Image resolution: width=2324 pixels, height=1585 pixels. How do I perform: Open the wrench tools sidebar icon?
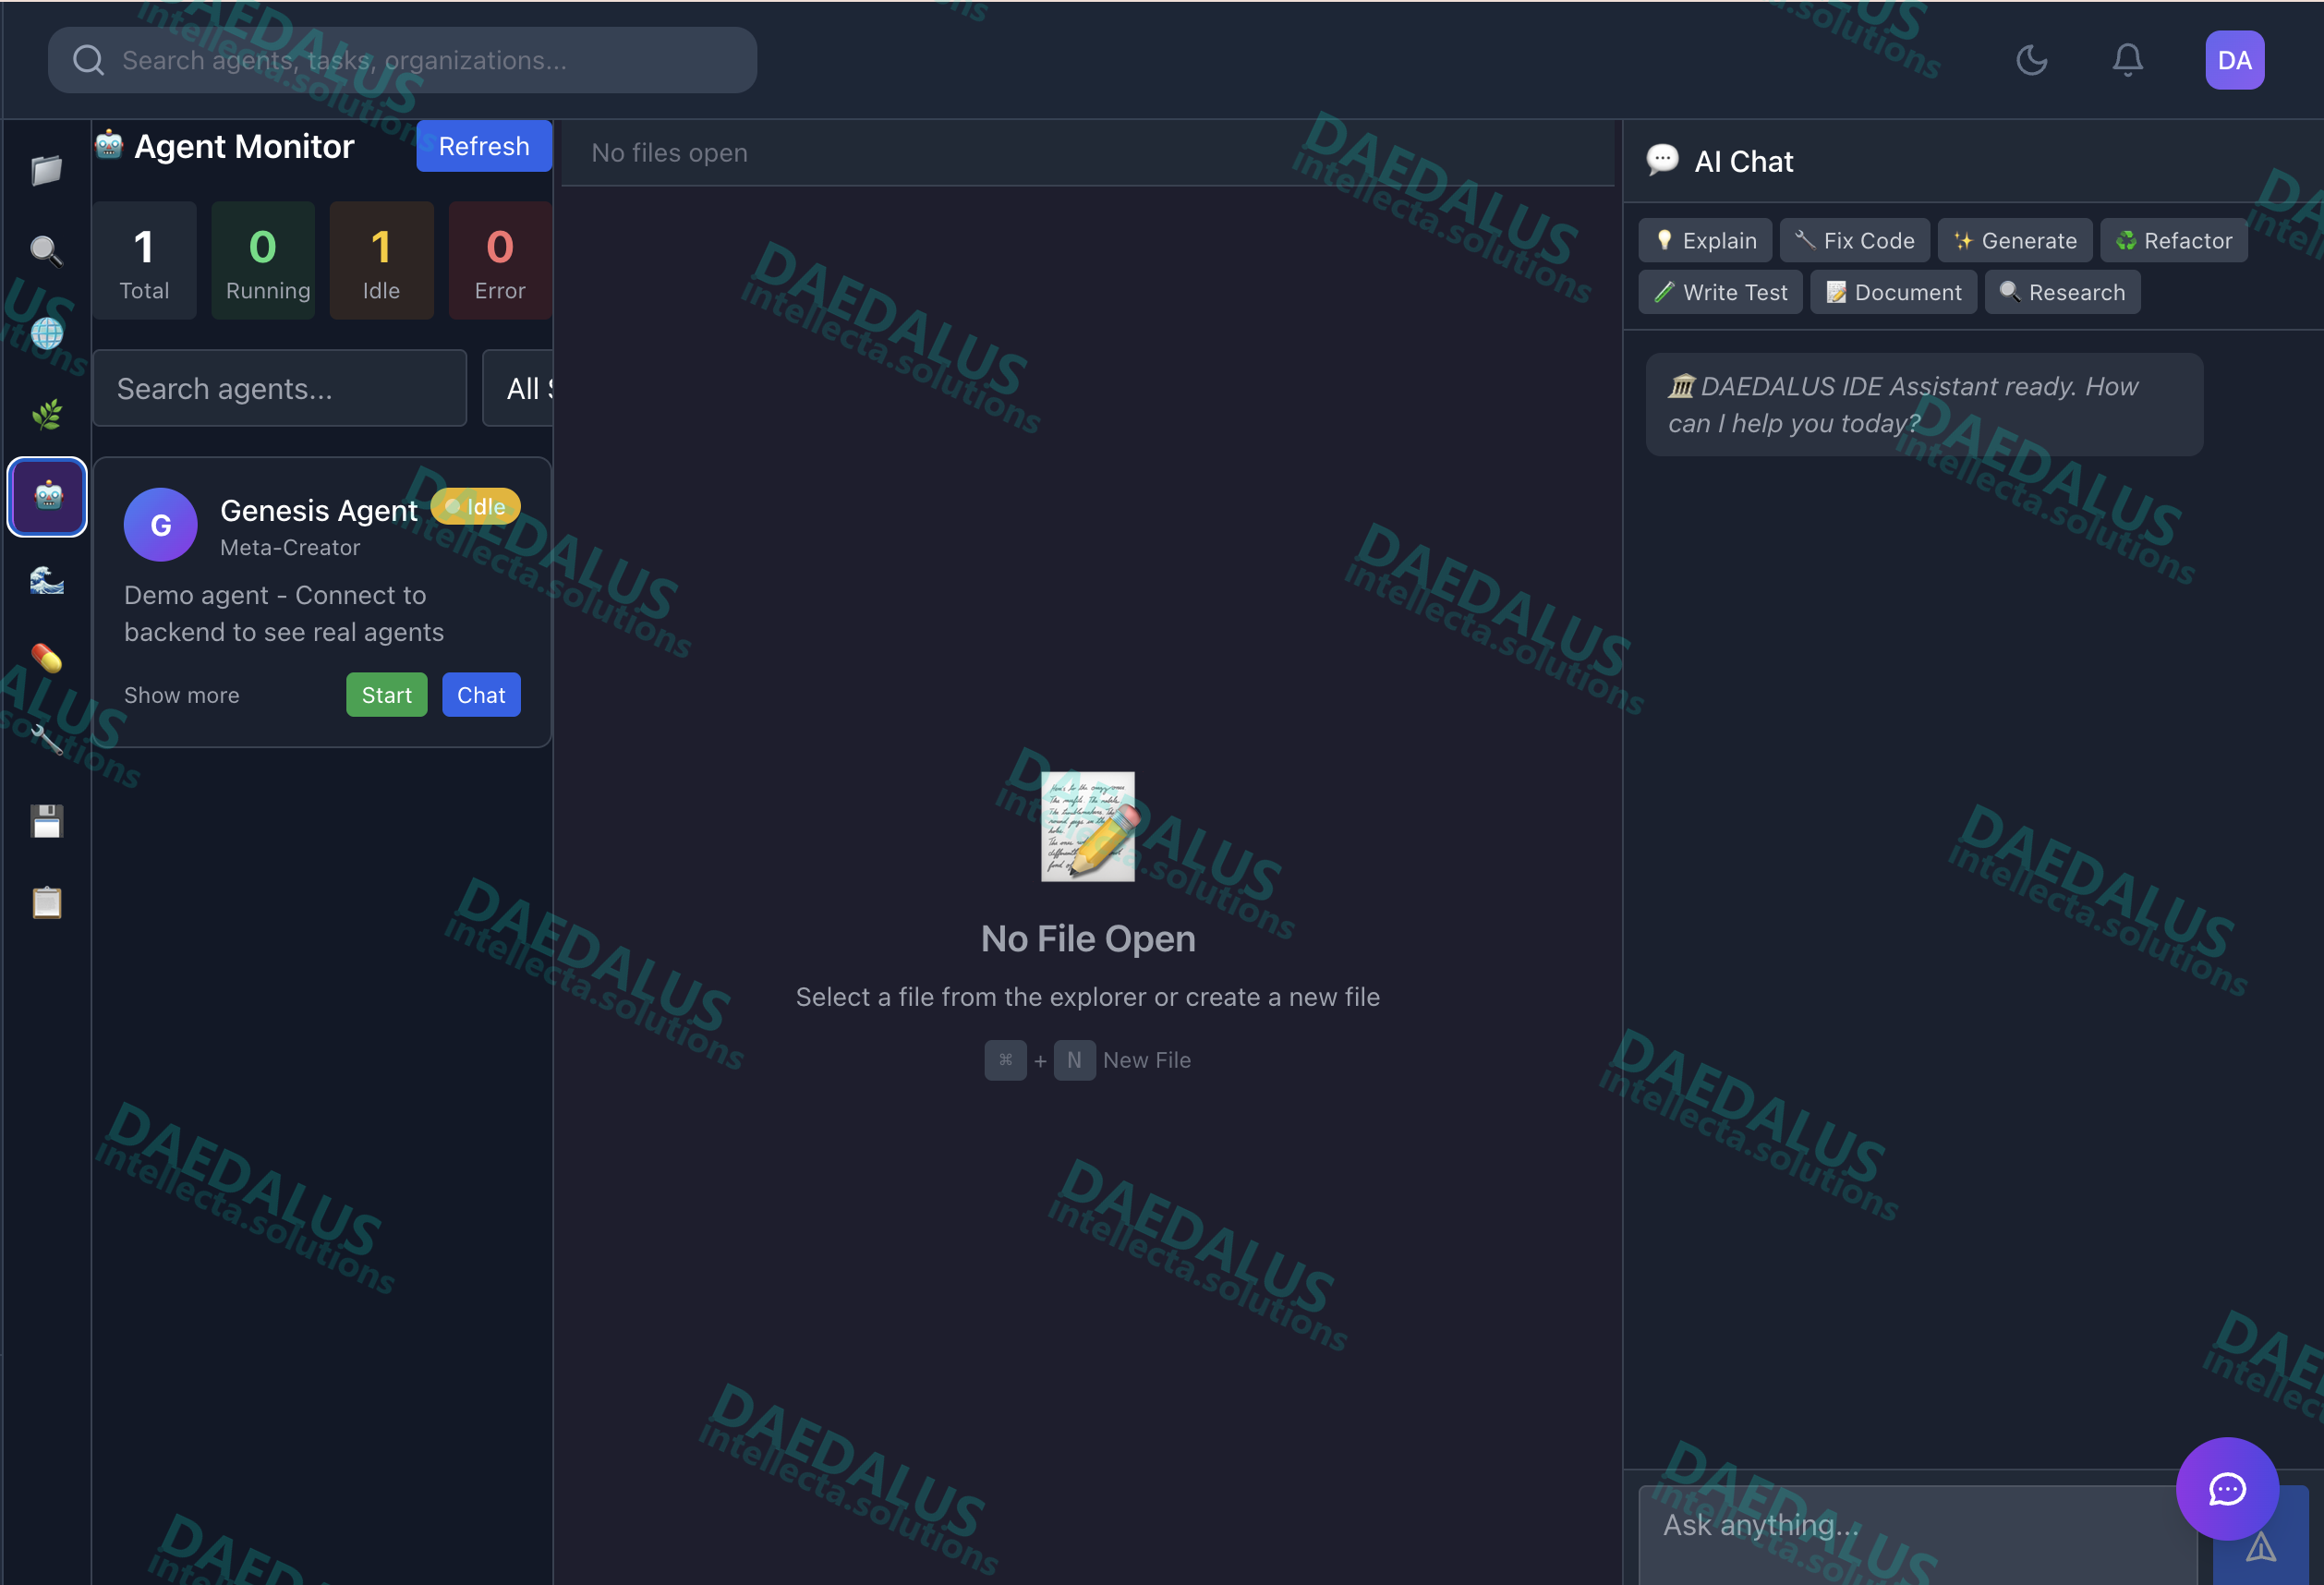[46, 740]
